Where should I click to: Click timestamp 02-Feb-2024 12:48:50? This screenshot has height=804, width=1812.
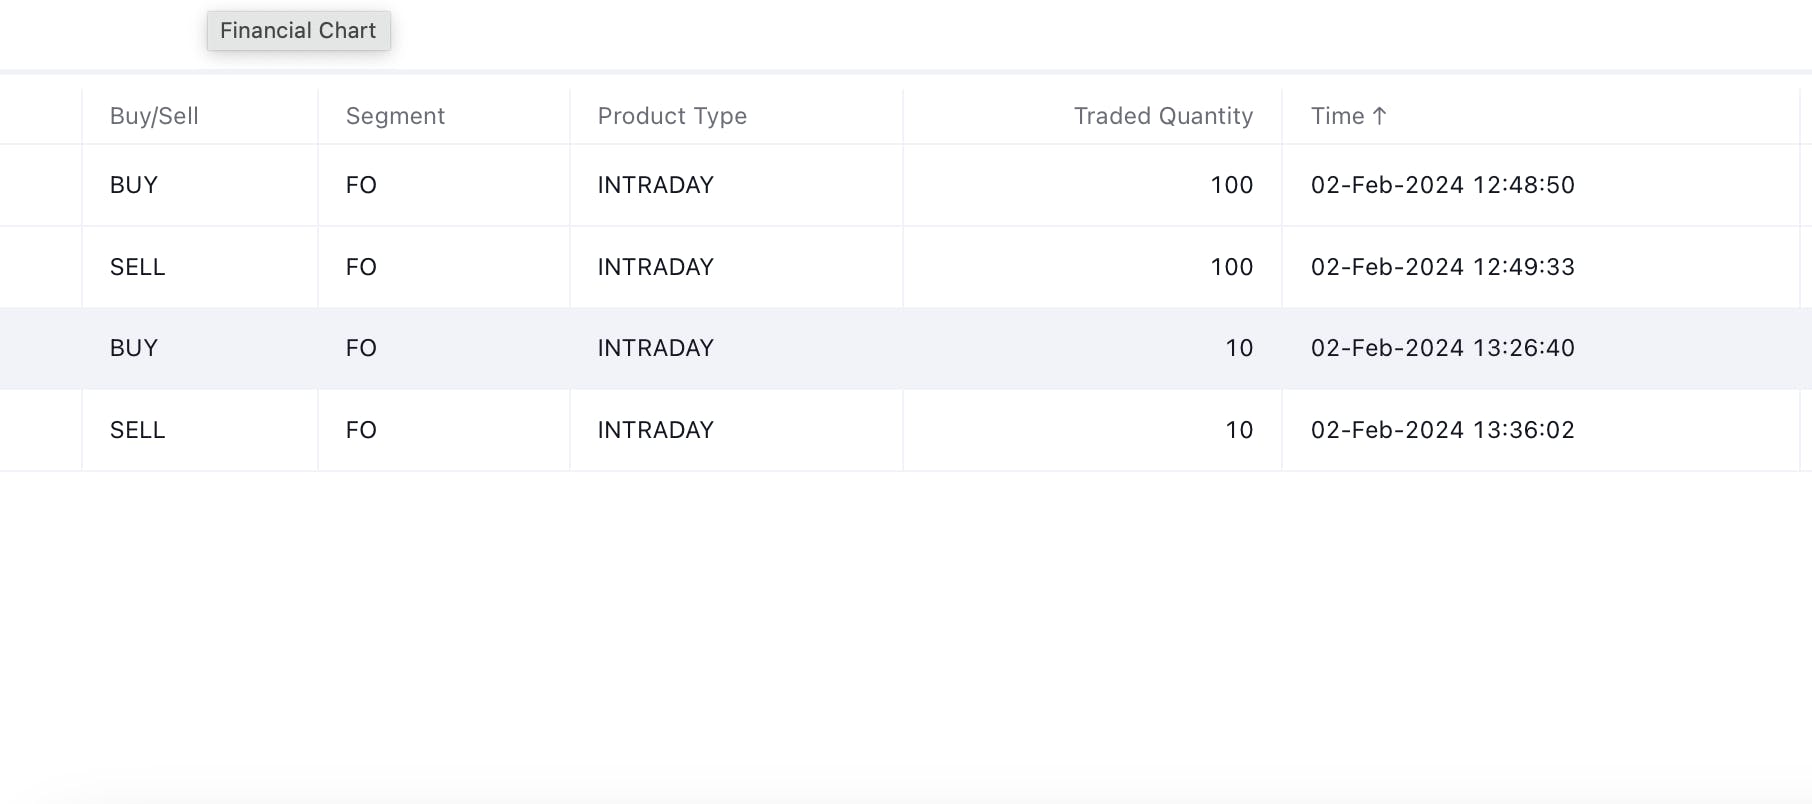(x=1442, y=185)
